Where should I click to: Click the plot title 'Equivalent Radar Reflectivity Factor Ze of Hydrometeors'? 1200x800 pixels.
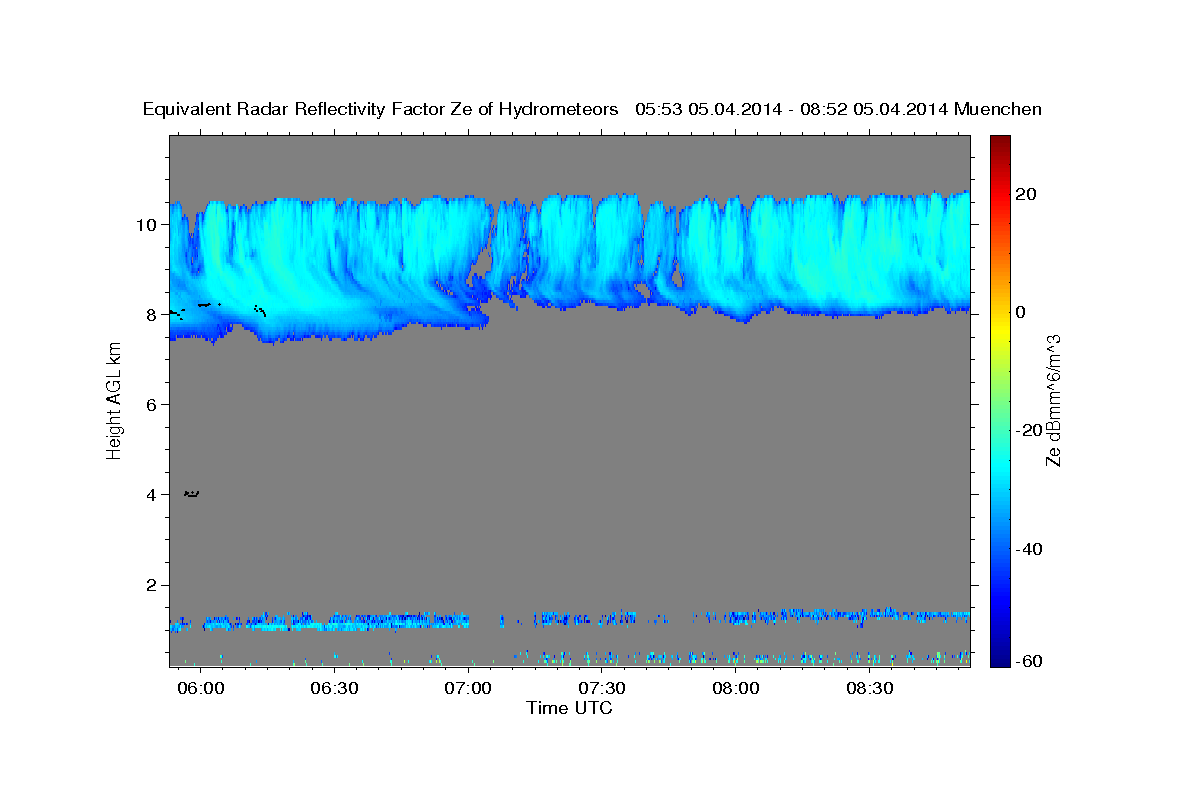click(x=381, y=110)
